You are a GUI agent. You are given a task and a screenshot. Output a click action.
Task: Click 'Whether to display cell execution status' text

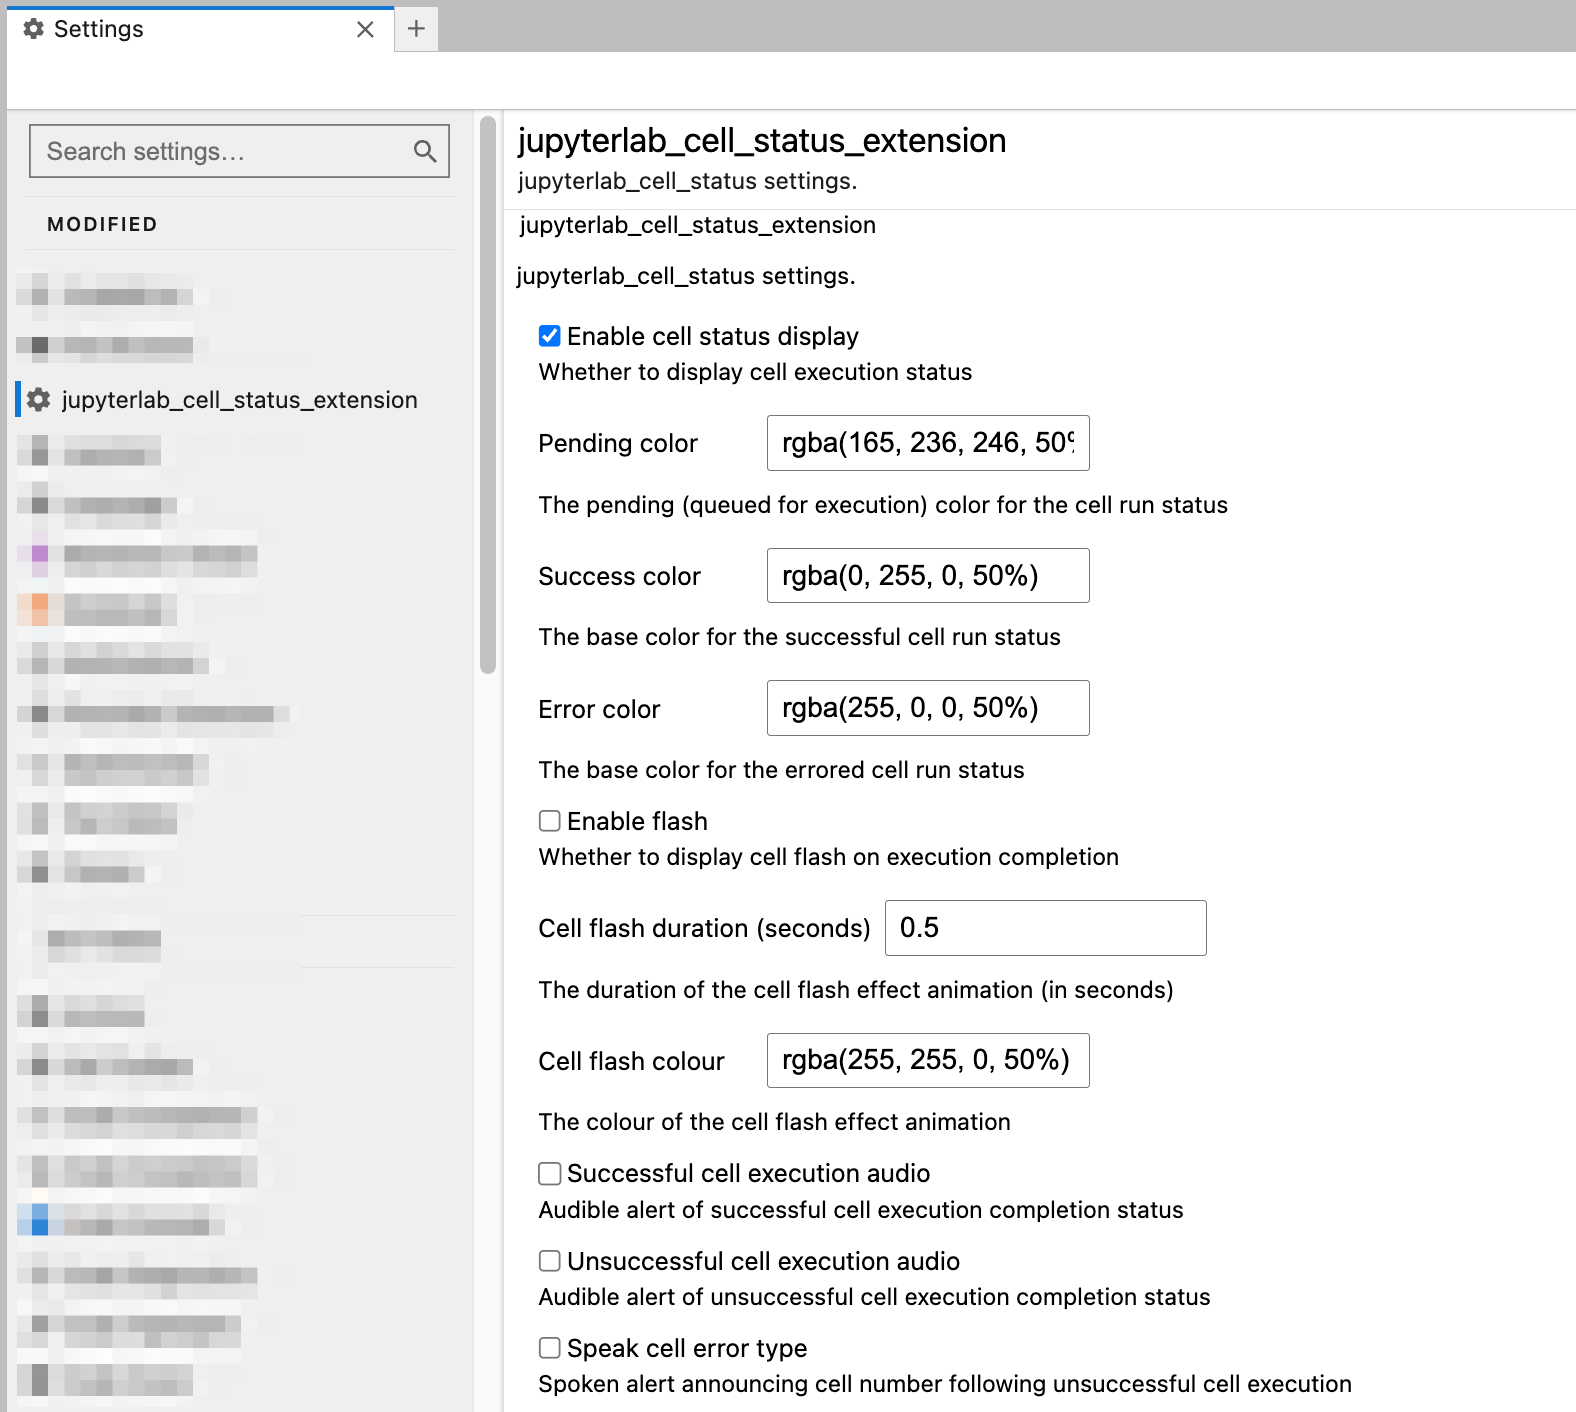(755, 372)
